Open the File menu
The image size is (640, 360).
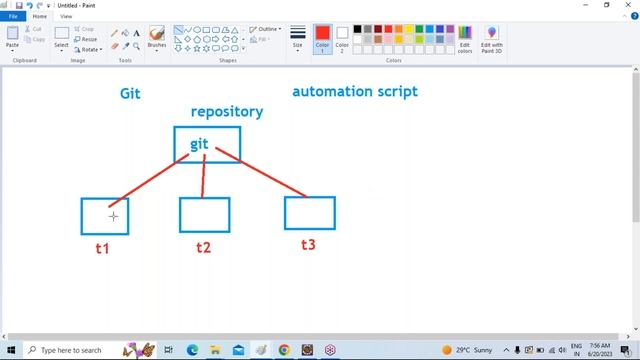[13, 16]
